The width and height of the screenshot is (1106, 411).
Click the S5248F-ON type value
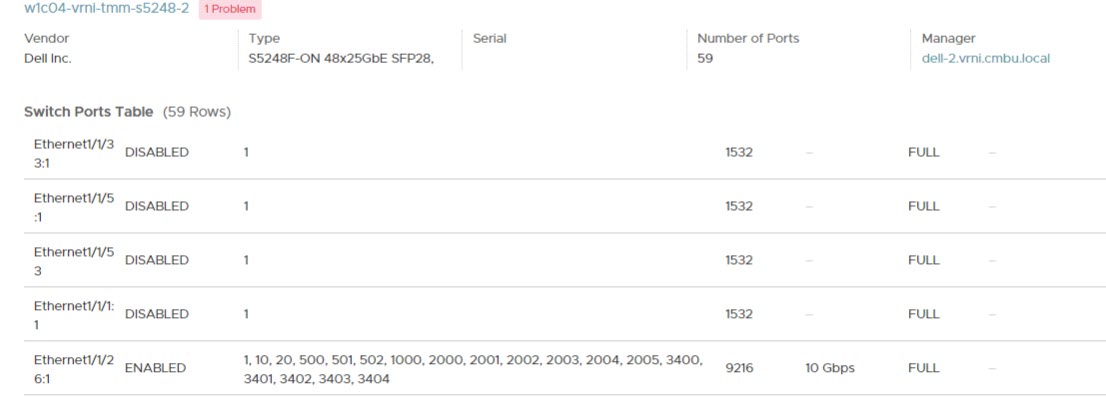coord(341,58)
